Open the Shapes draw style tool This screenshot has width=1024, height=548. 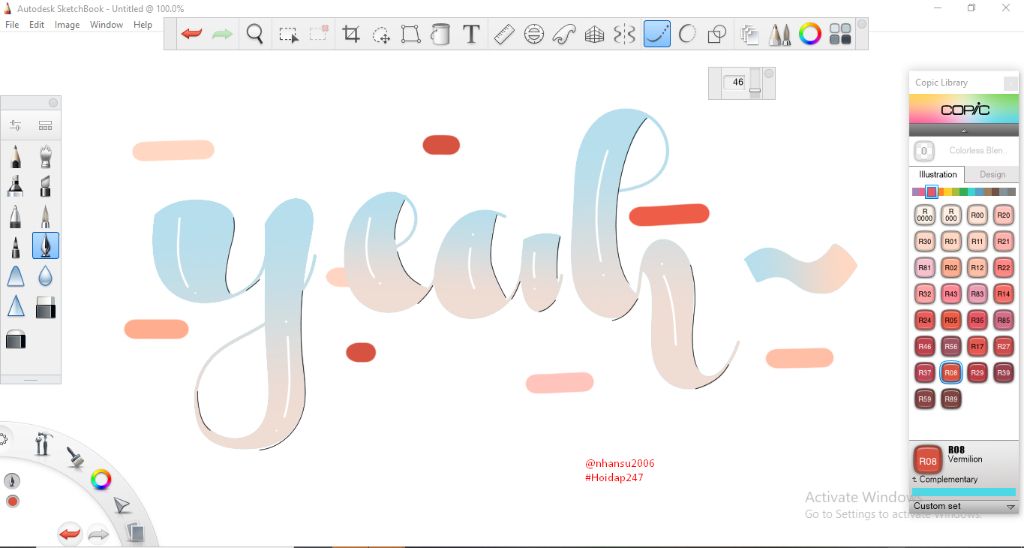pyautogui.click(x=717, y=34)
